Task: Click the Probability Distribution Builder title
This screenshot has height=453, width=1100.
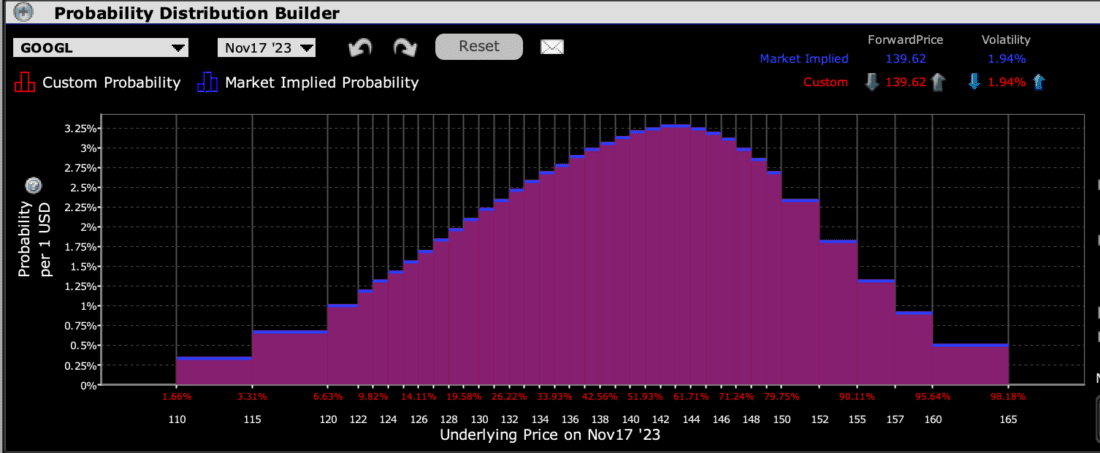Action: click(196, 13)
